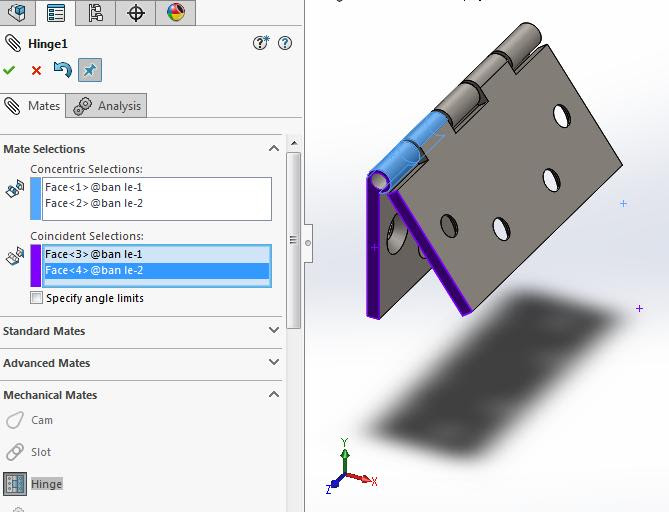Choose the Cam mechanical mate
The height and width of the screenshot is (512, 669).
pos(29,420)
